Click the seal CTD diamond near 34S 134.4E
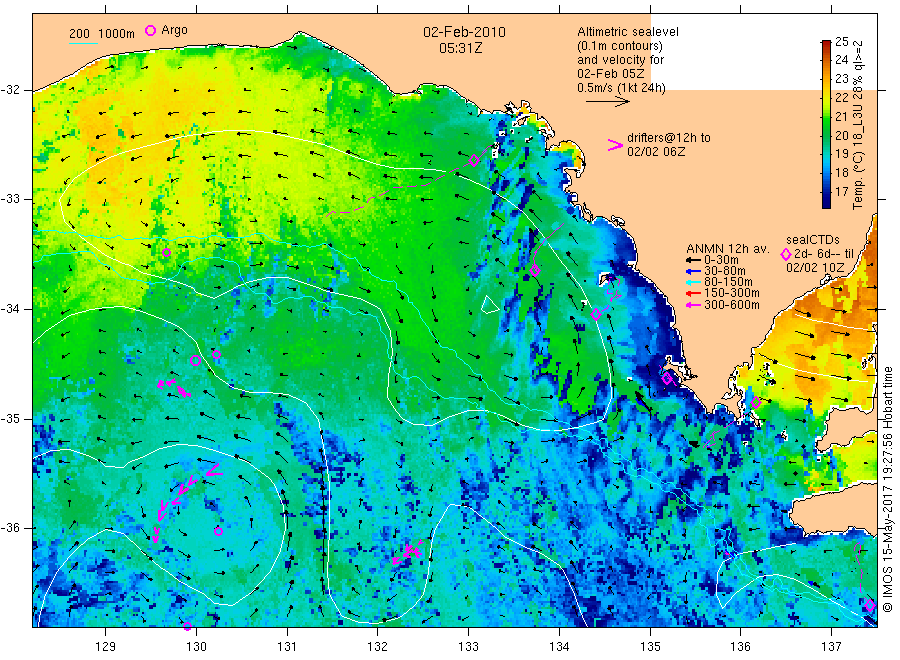 pos(596,314)
